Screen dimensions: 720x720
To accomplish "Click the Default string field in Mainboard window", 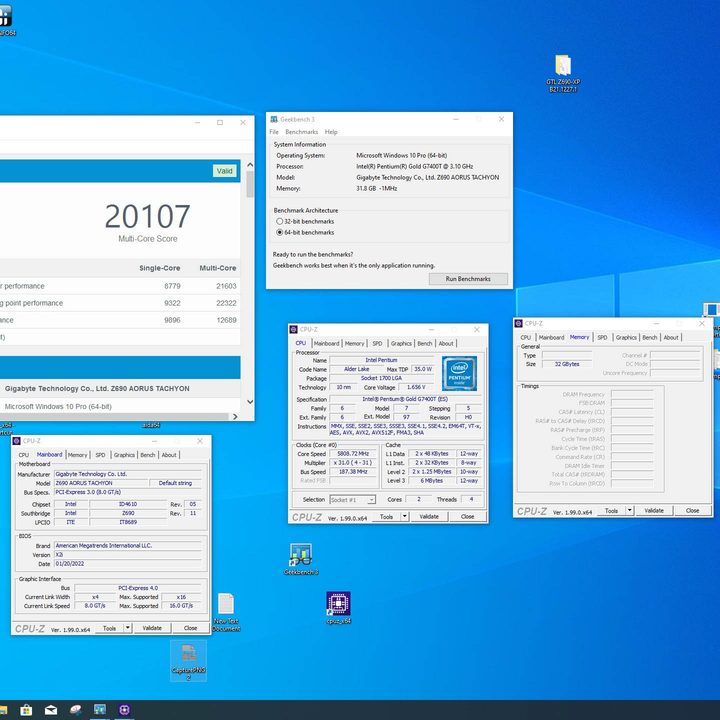I will (175, 483).
